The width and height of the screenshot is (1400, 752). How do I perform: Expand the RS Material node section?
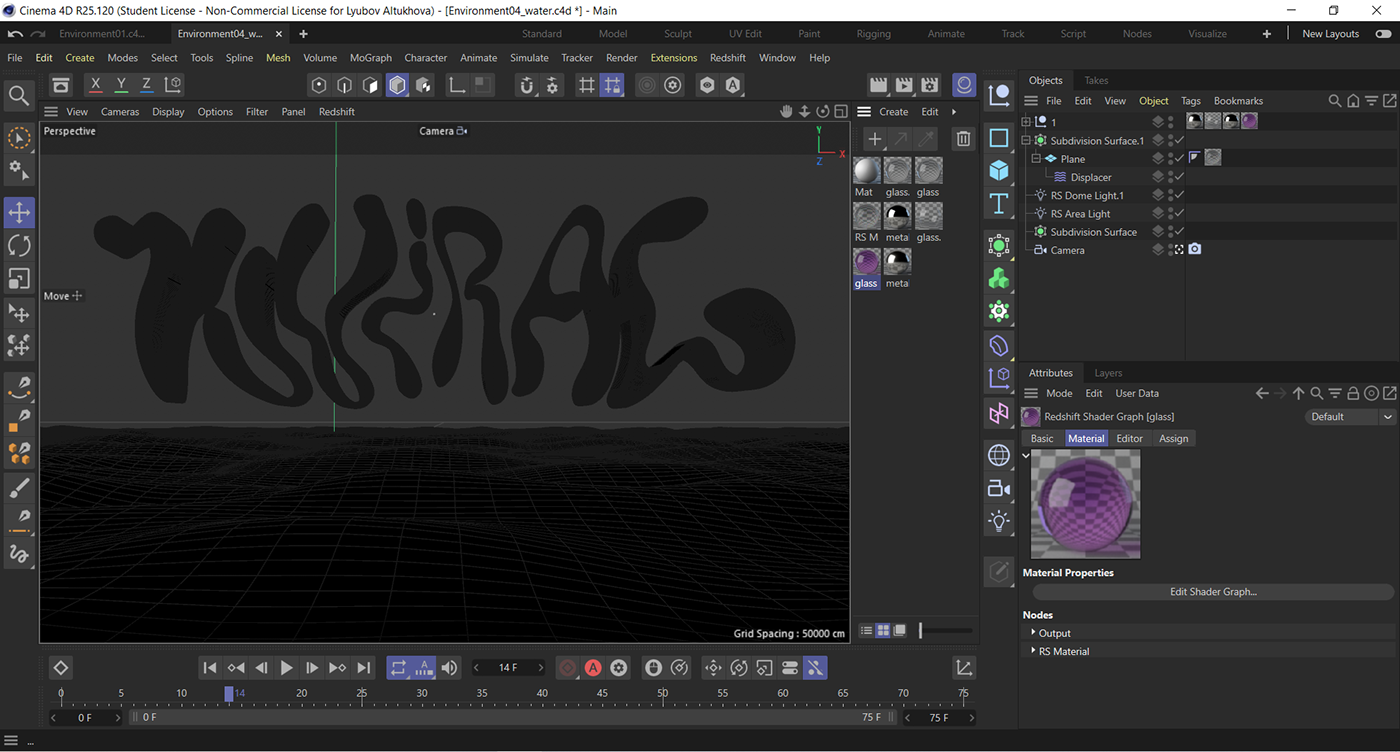pyautogui.click(x=1033, y=650)
